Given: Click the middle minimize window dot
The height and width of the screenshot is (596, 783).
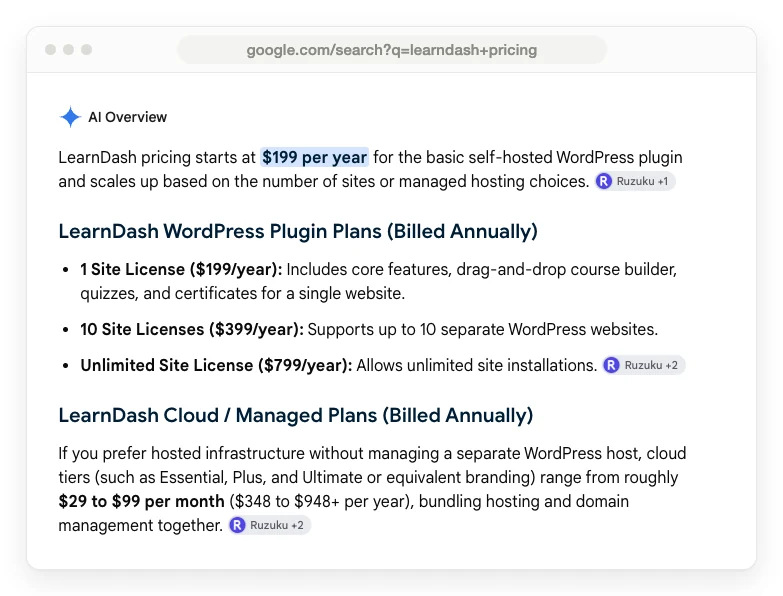Looking at the screenshot, I should point(68,49).
